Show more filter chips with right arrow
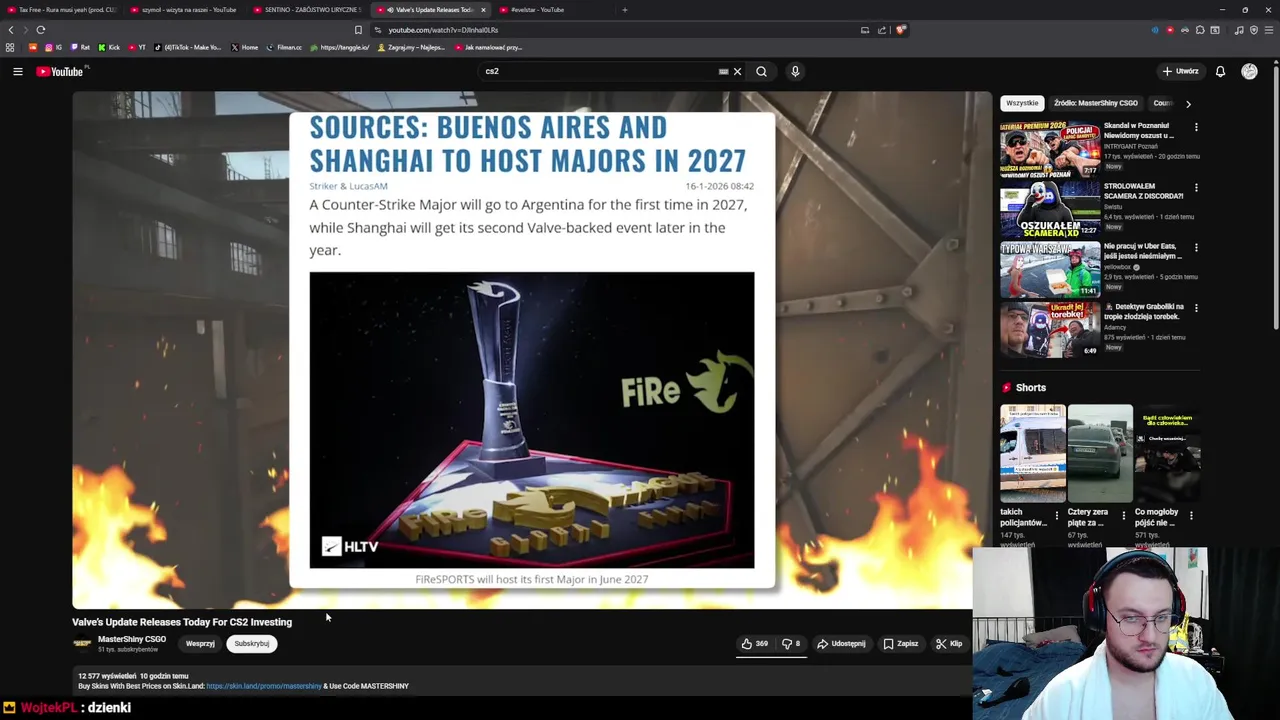The height and width of the screenshot is (720, 1280). tap(1188, 103)
